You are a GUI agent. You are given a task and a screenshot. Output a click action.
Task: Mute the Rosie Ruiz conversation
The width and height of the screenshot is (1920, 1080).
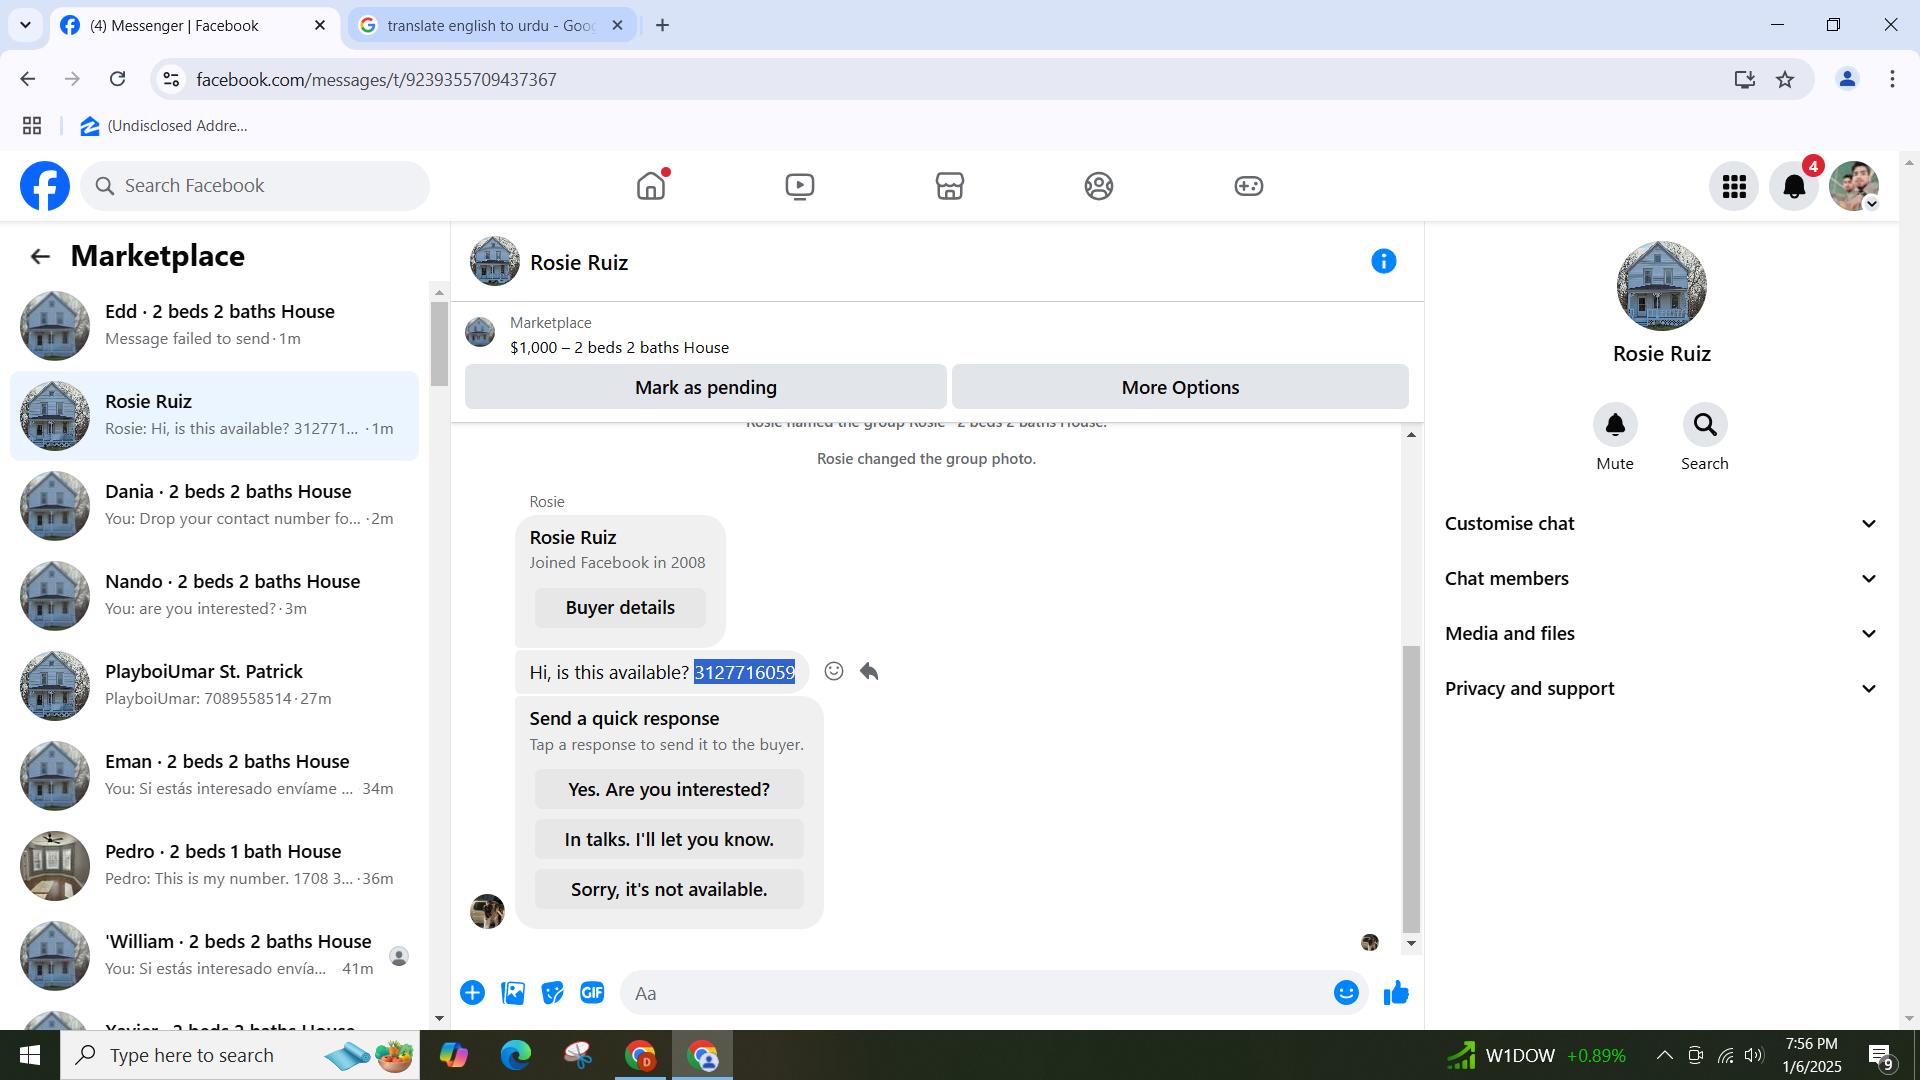[1614, 426]
